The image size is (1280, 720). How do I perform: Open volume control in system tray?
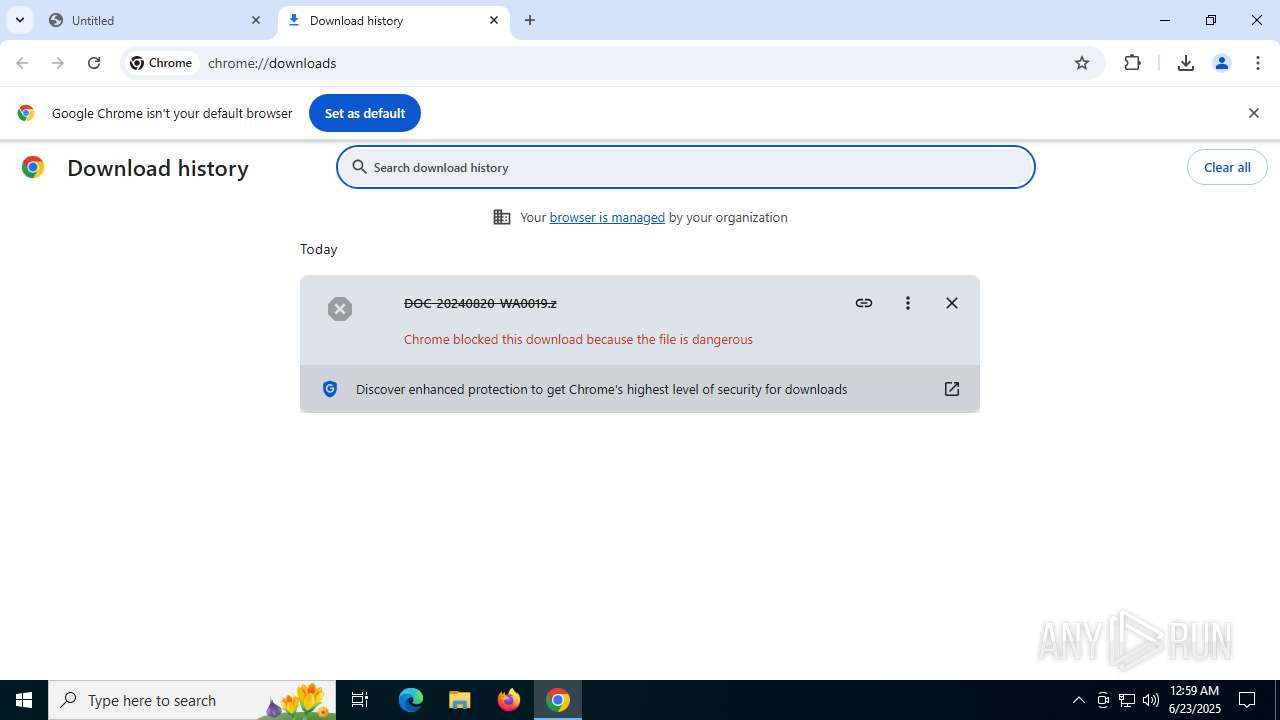(1151, 700)
